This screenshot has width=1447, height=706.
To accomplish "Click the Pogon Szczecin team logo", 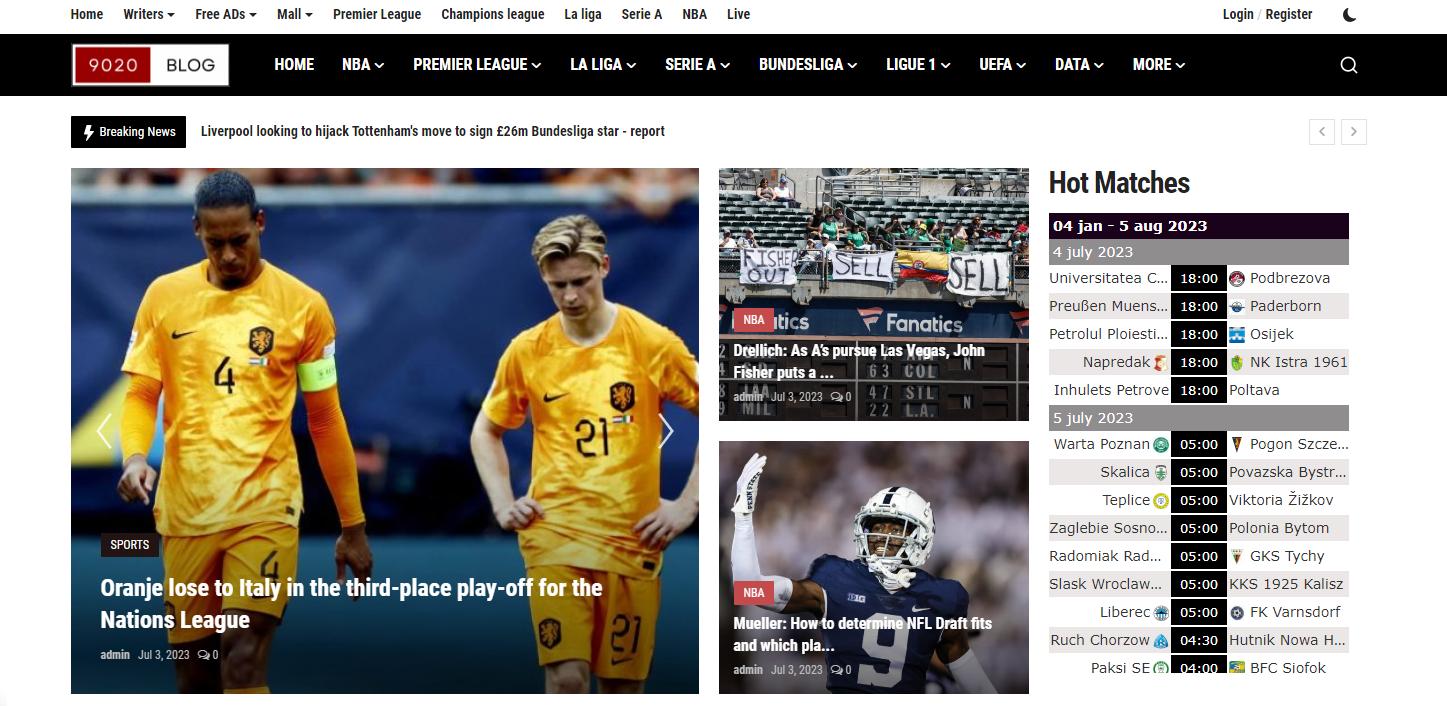I will tap(1237, 444).
